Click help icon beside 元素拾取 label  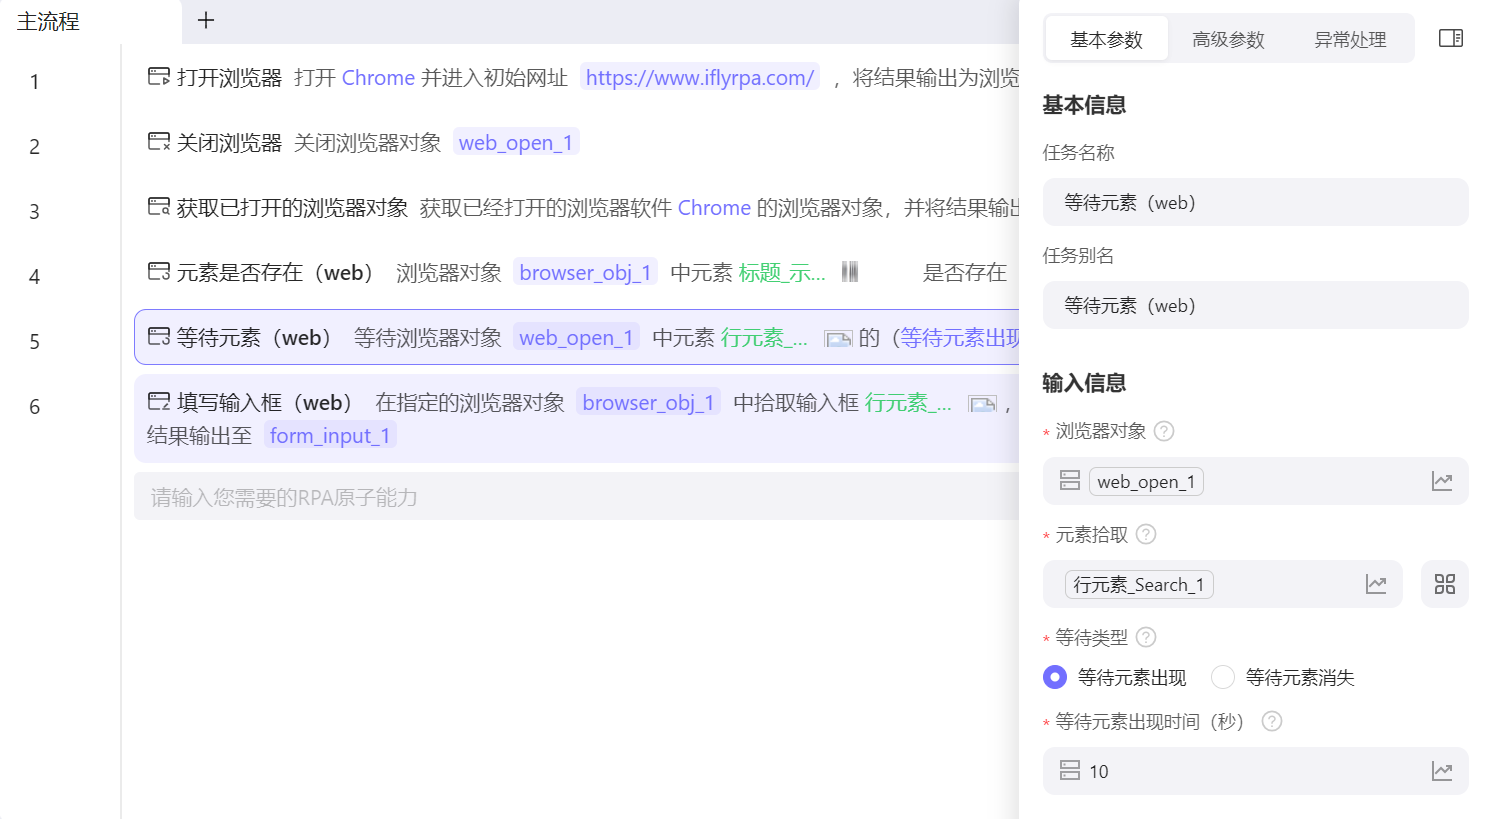coord(1146,534)
